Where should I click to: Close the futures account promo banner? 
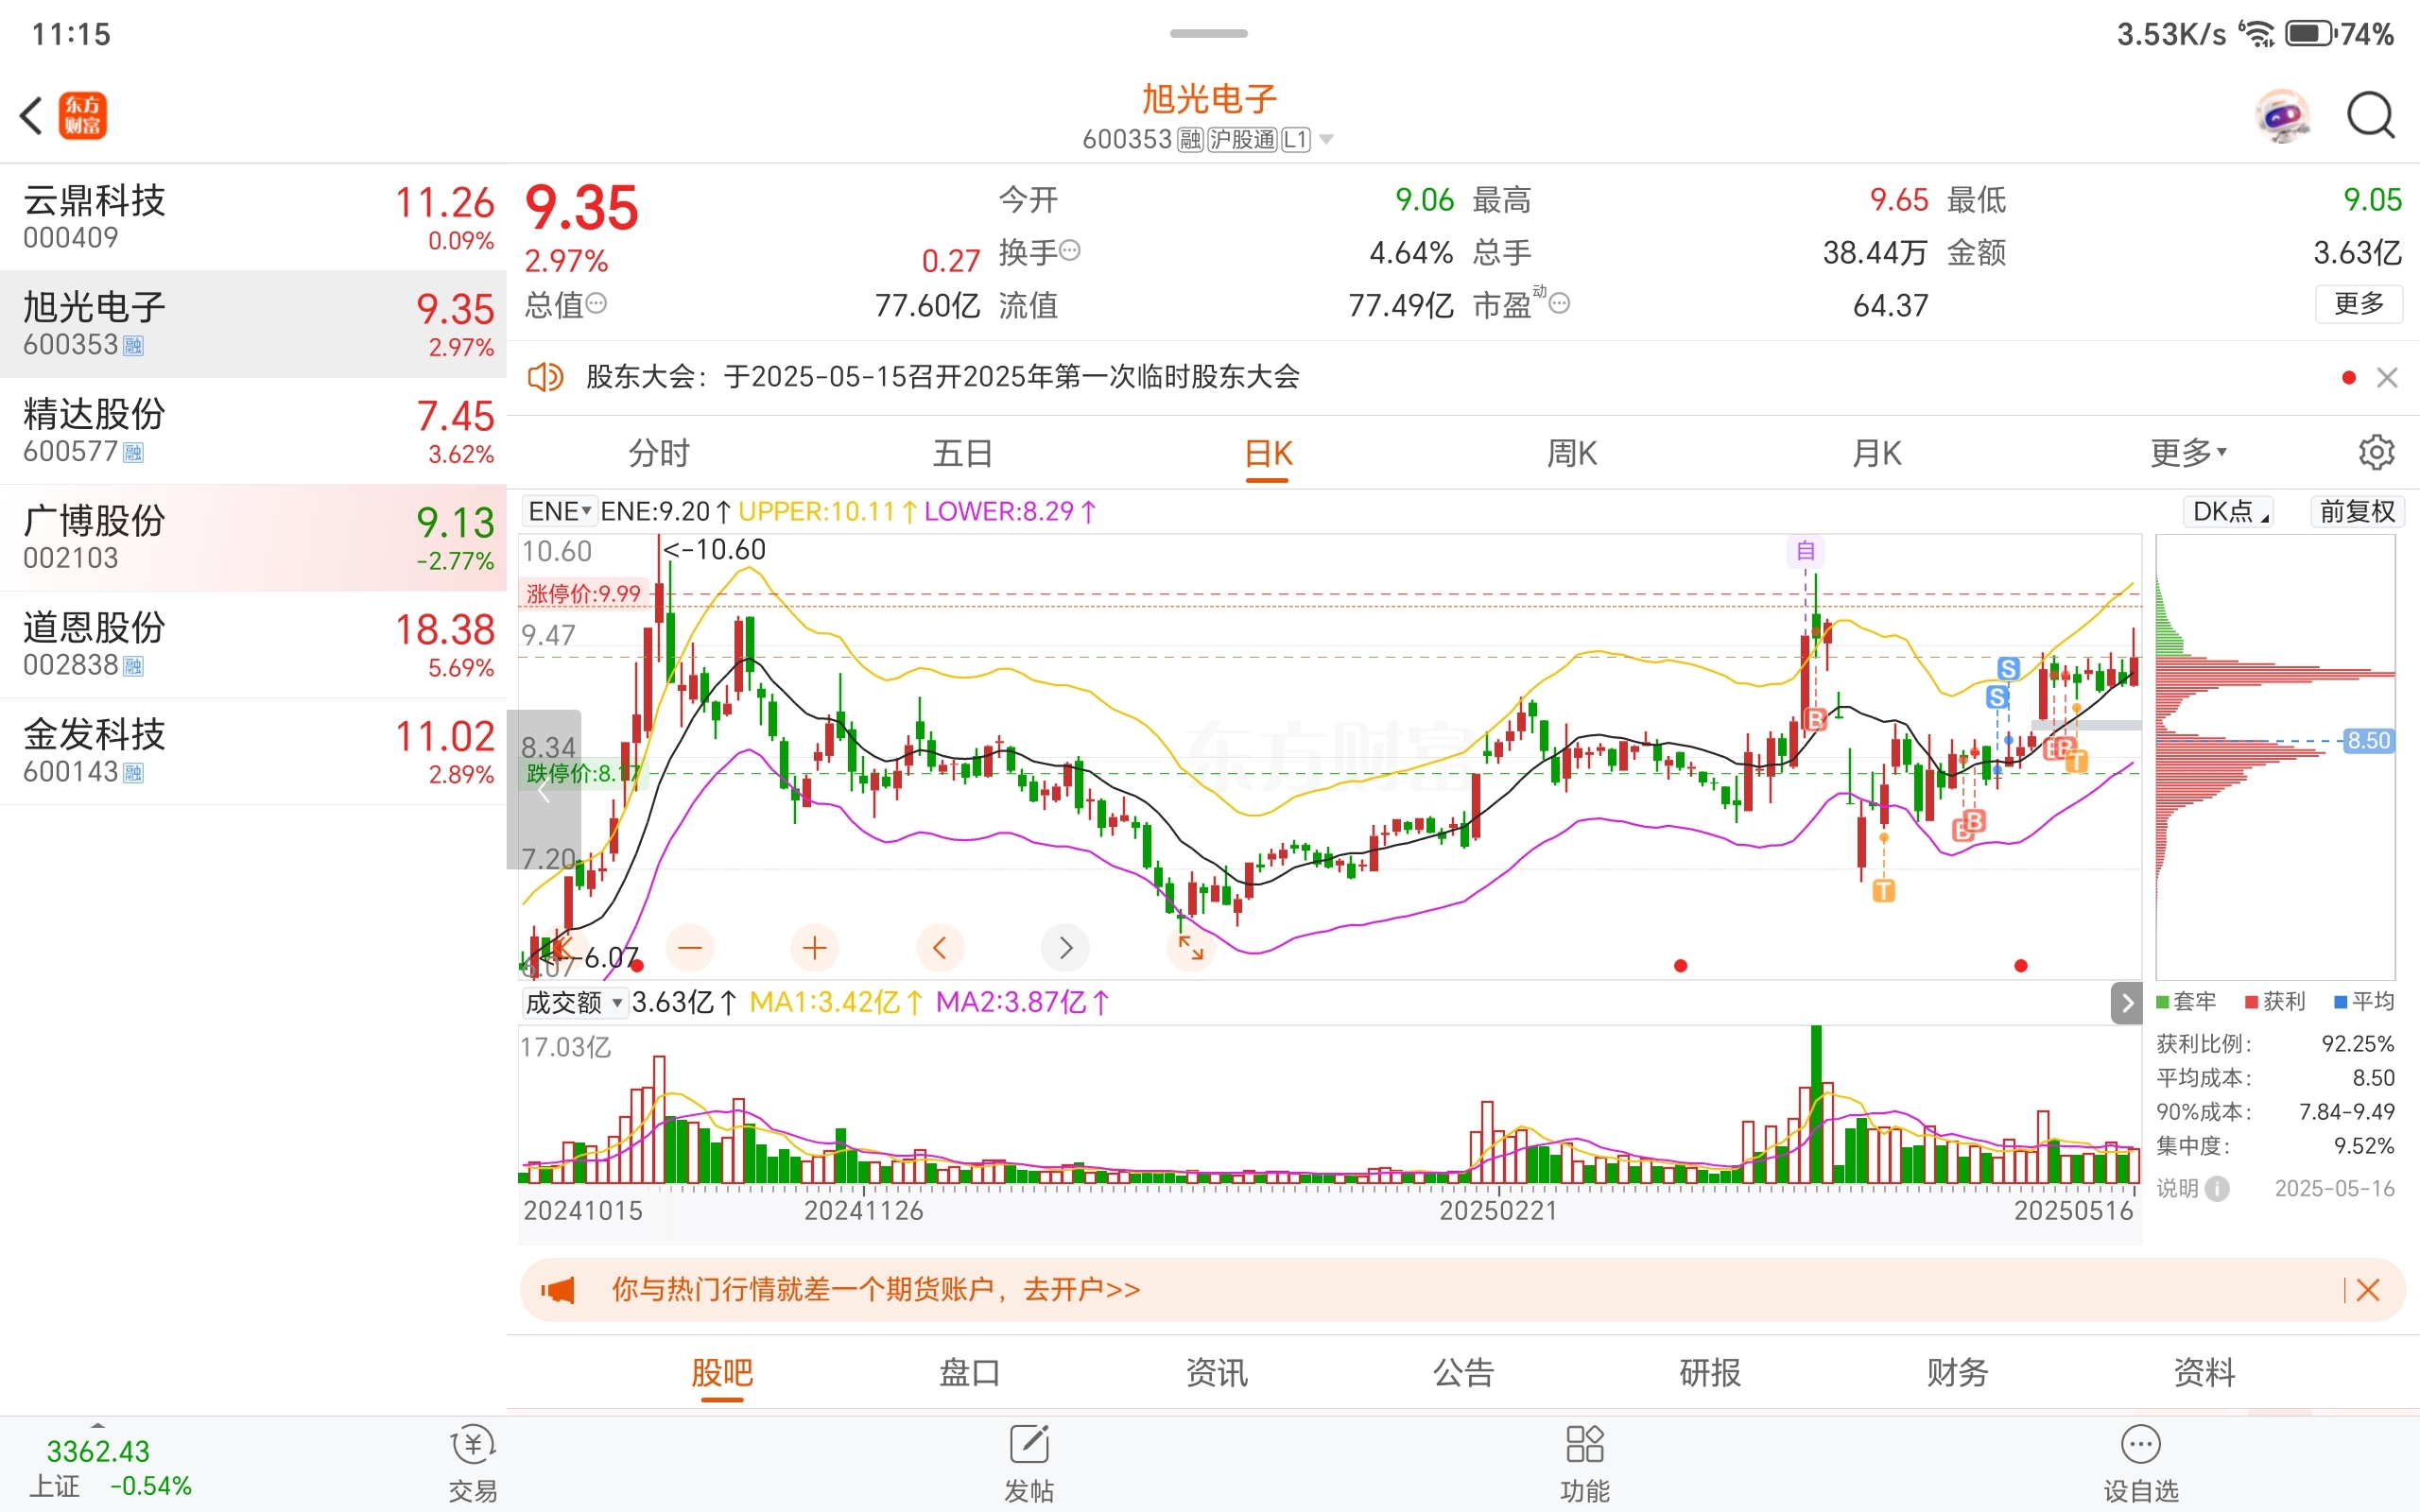point(2368,1290)
